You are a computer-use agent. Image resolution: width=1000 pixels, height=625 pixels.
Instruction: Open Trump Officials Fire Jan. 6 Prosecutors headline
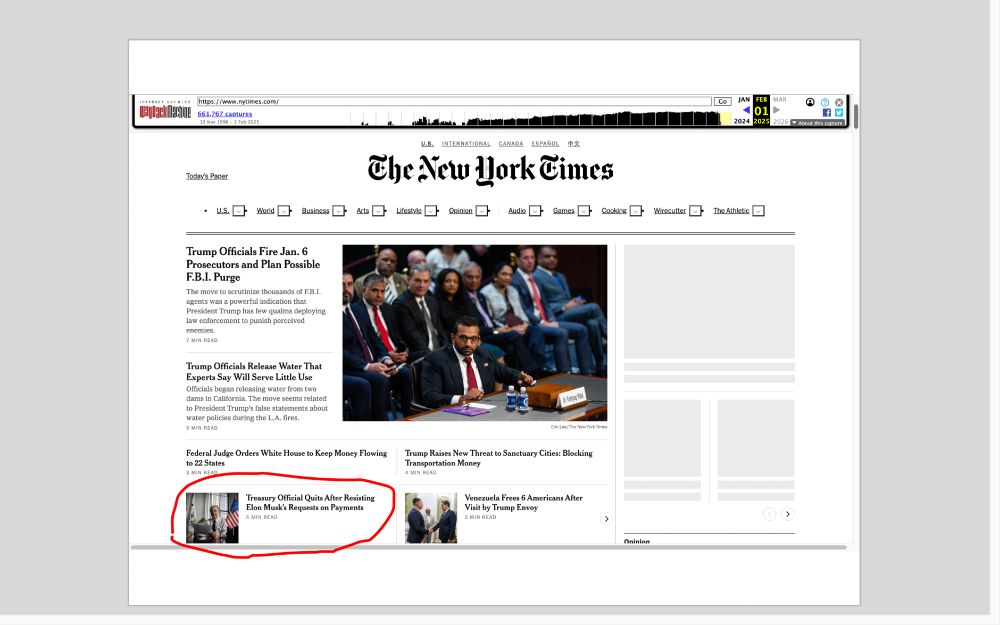coord(253,264)
